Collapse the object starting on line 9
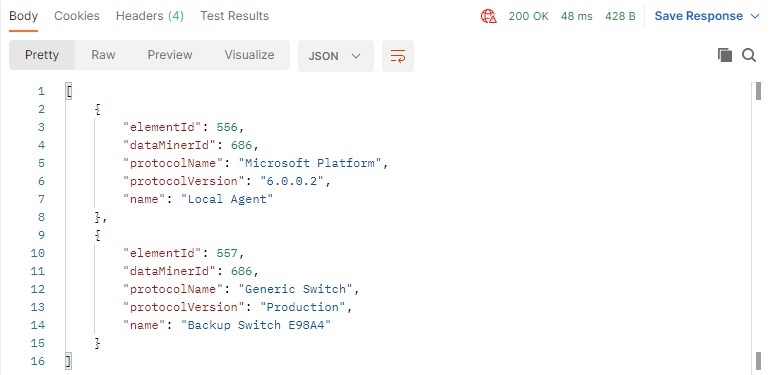 tap(98, 235)
